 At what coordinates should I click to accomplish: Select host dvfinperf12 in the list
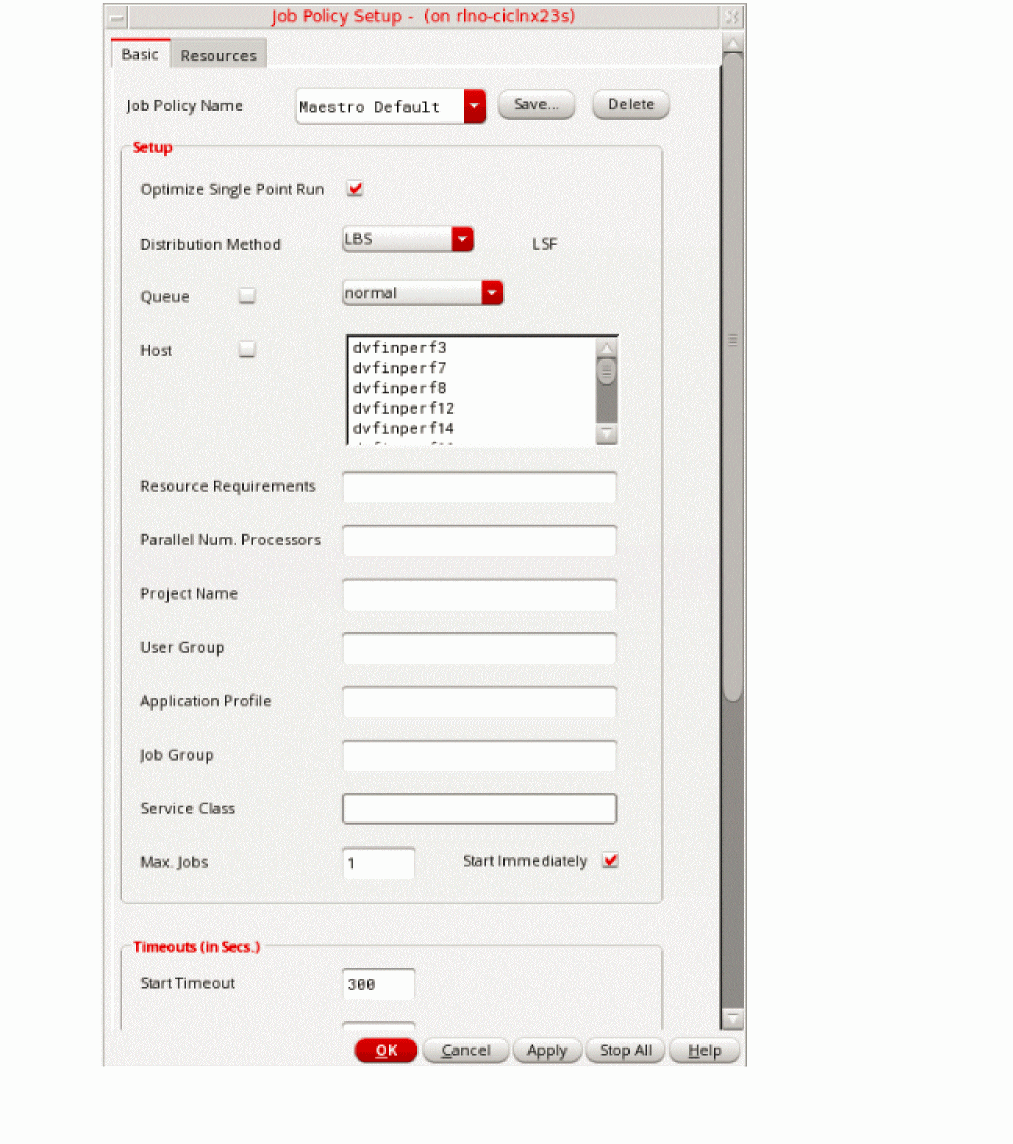tap(403, 408)
